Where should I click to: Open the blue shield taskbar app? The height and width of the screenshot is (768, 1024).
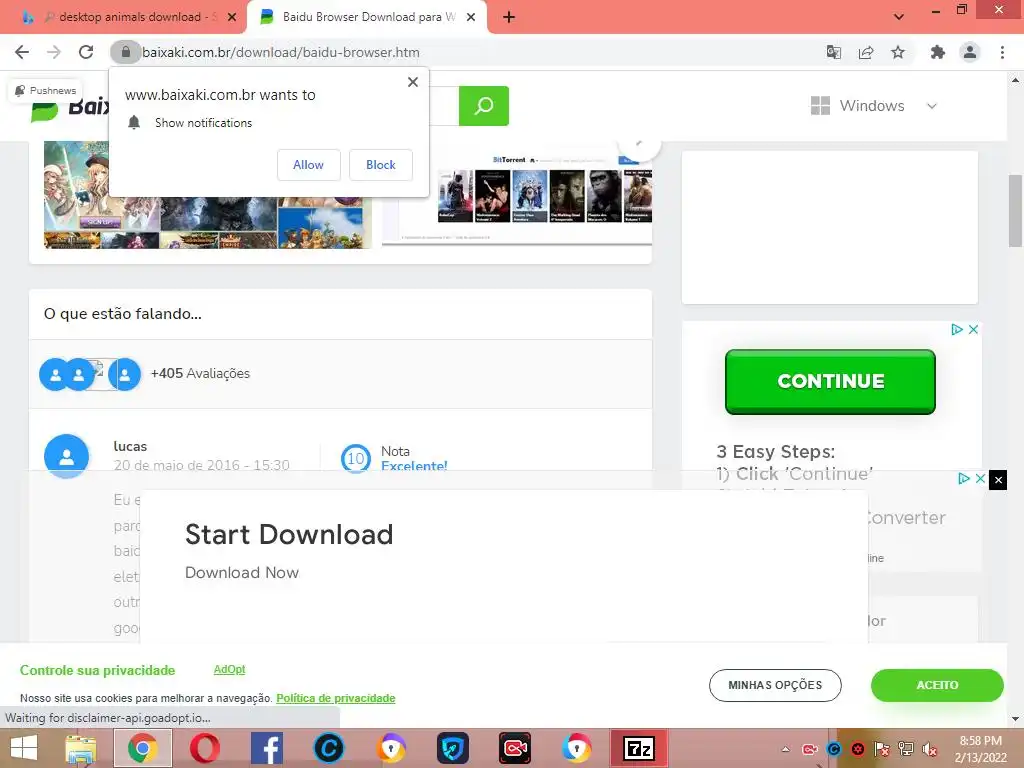[x=453, y=748]
